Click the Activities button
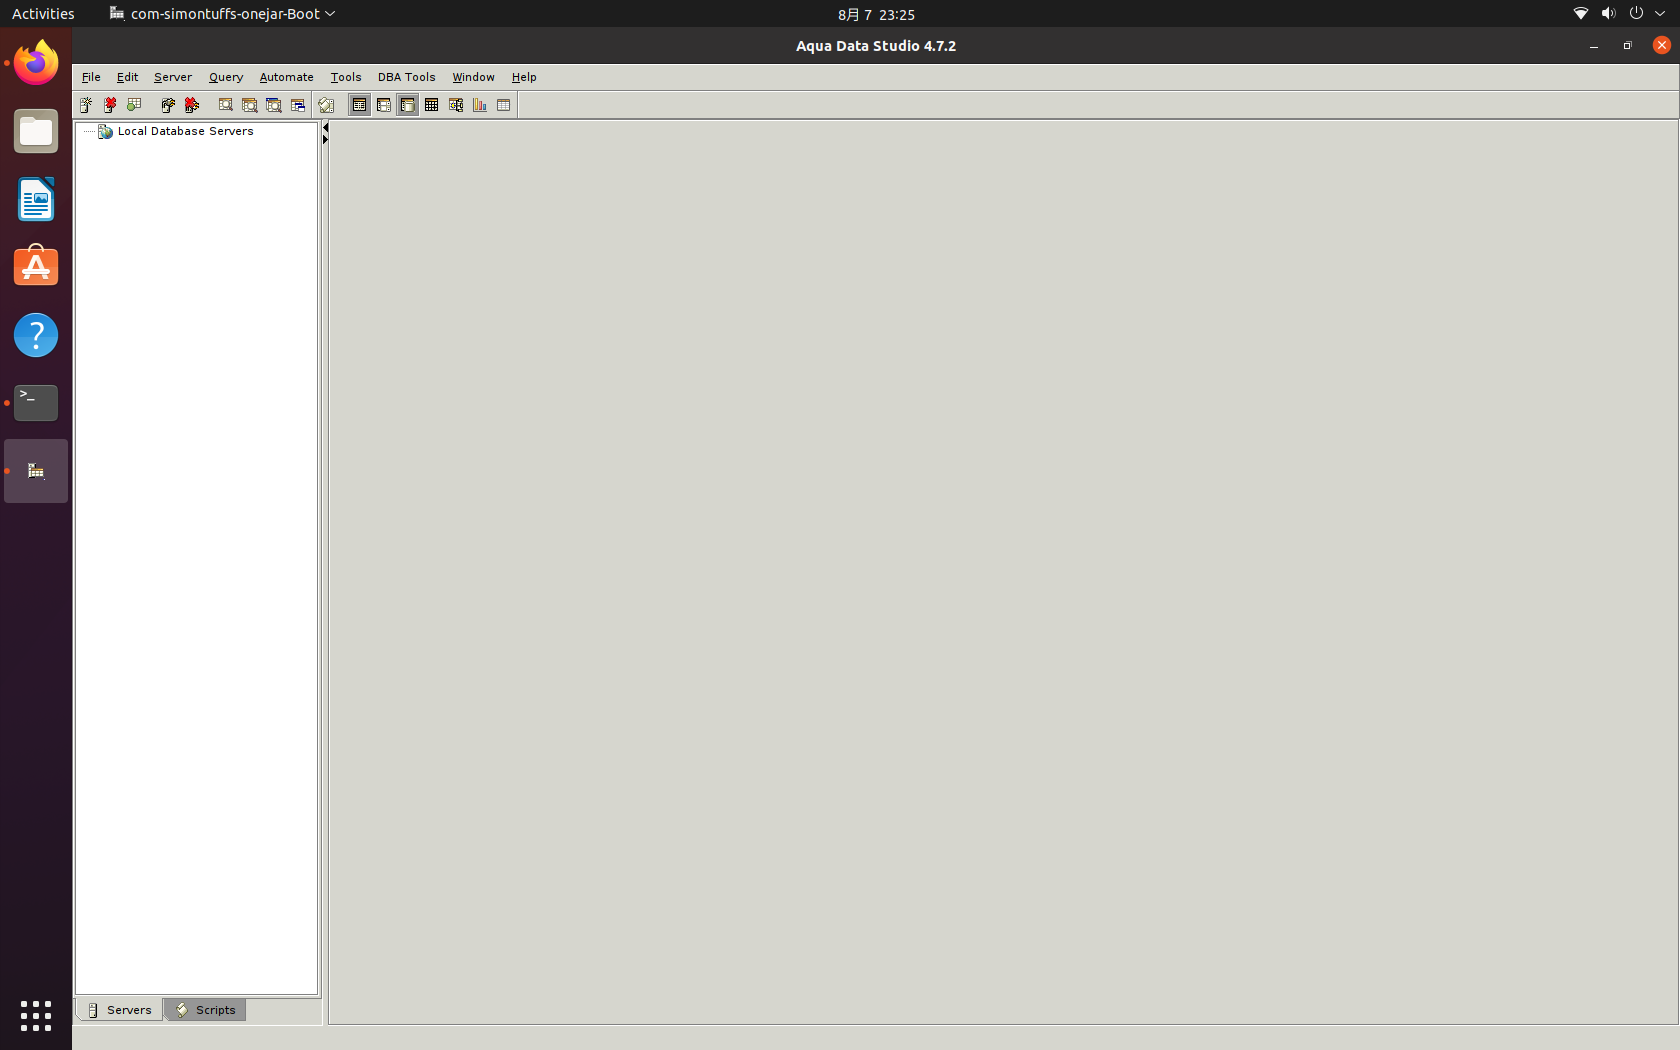Viewport: 1680px width, 1050px height. tap(43, 14)
